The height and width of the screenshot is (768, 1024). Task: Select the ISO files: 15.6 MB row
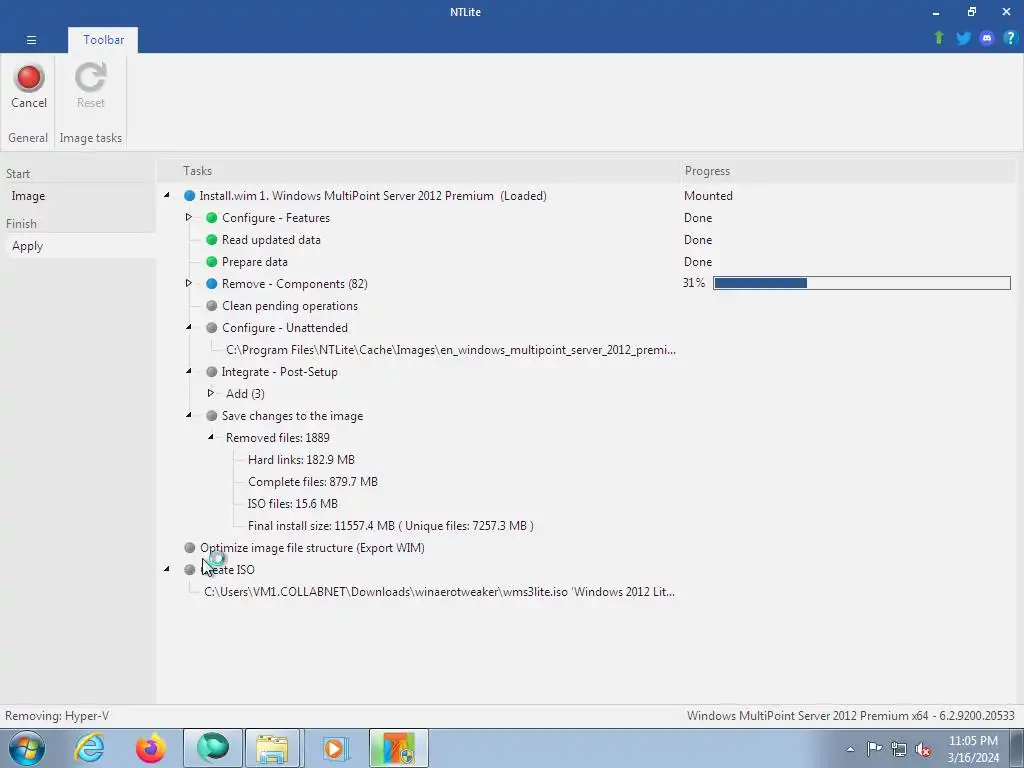tap(293, 504)
